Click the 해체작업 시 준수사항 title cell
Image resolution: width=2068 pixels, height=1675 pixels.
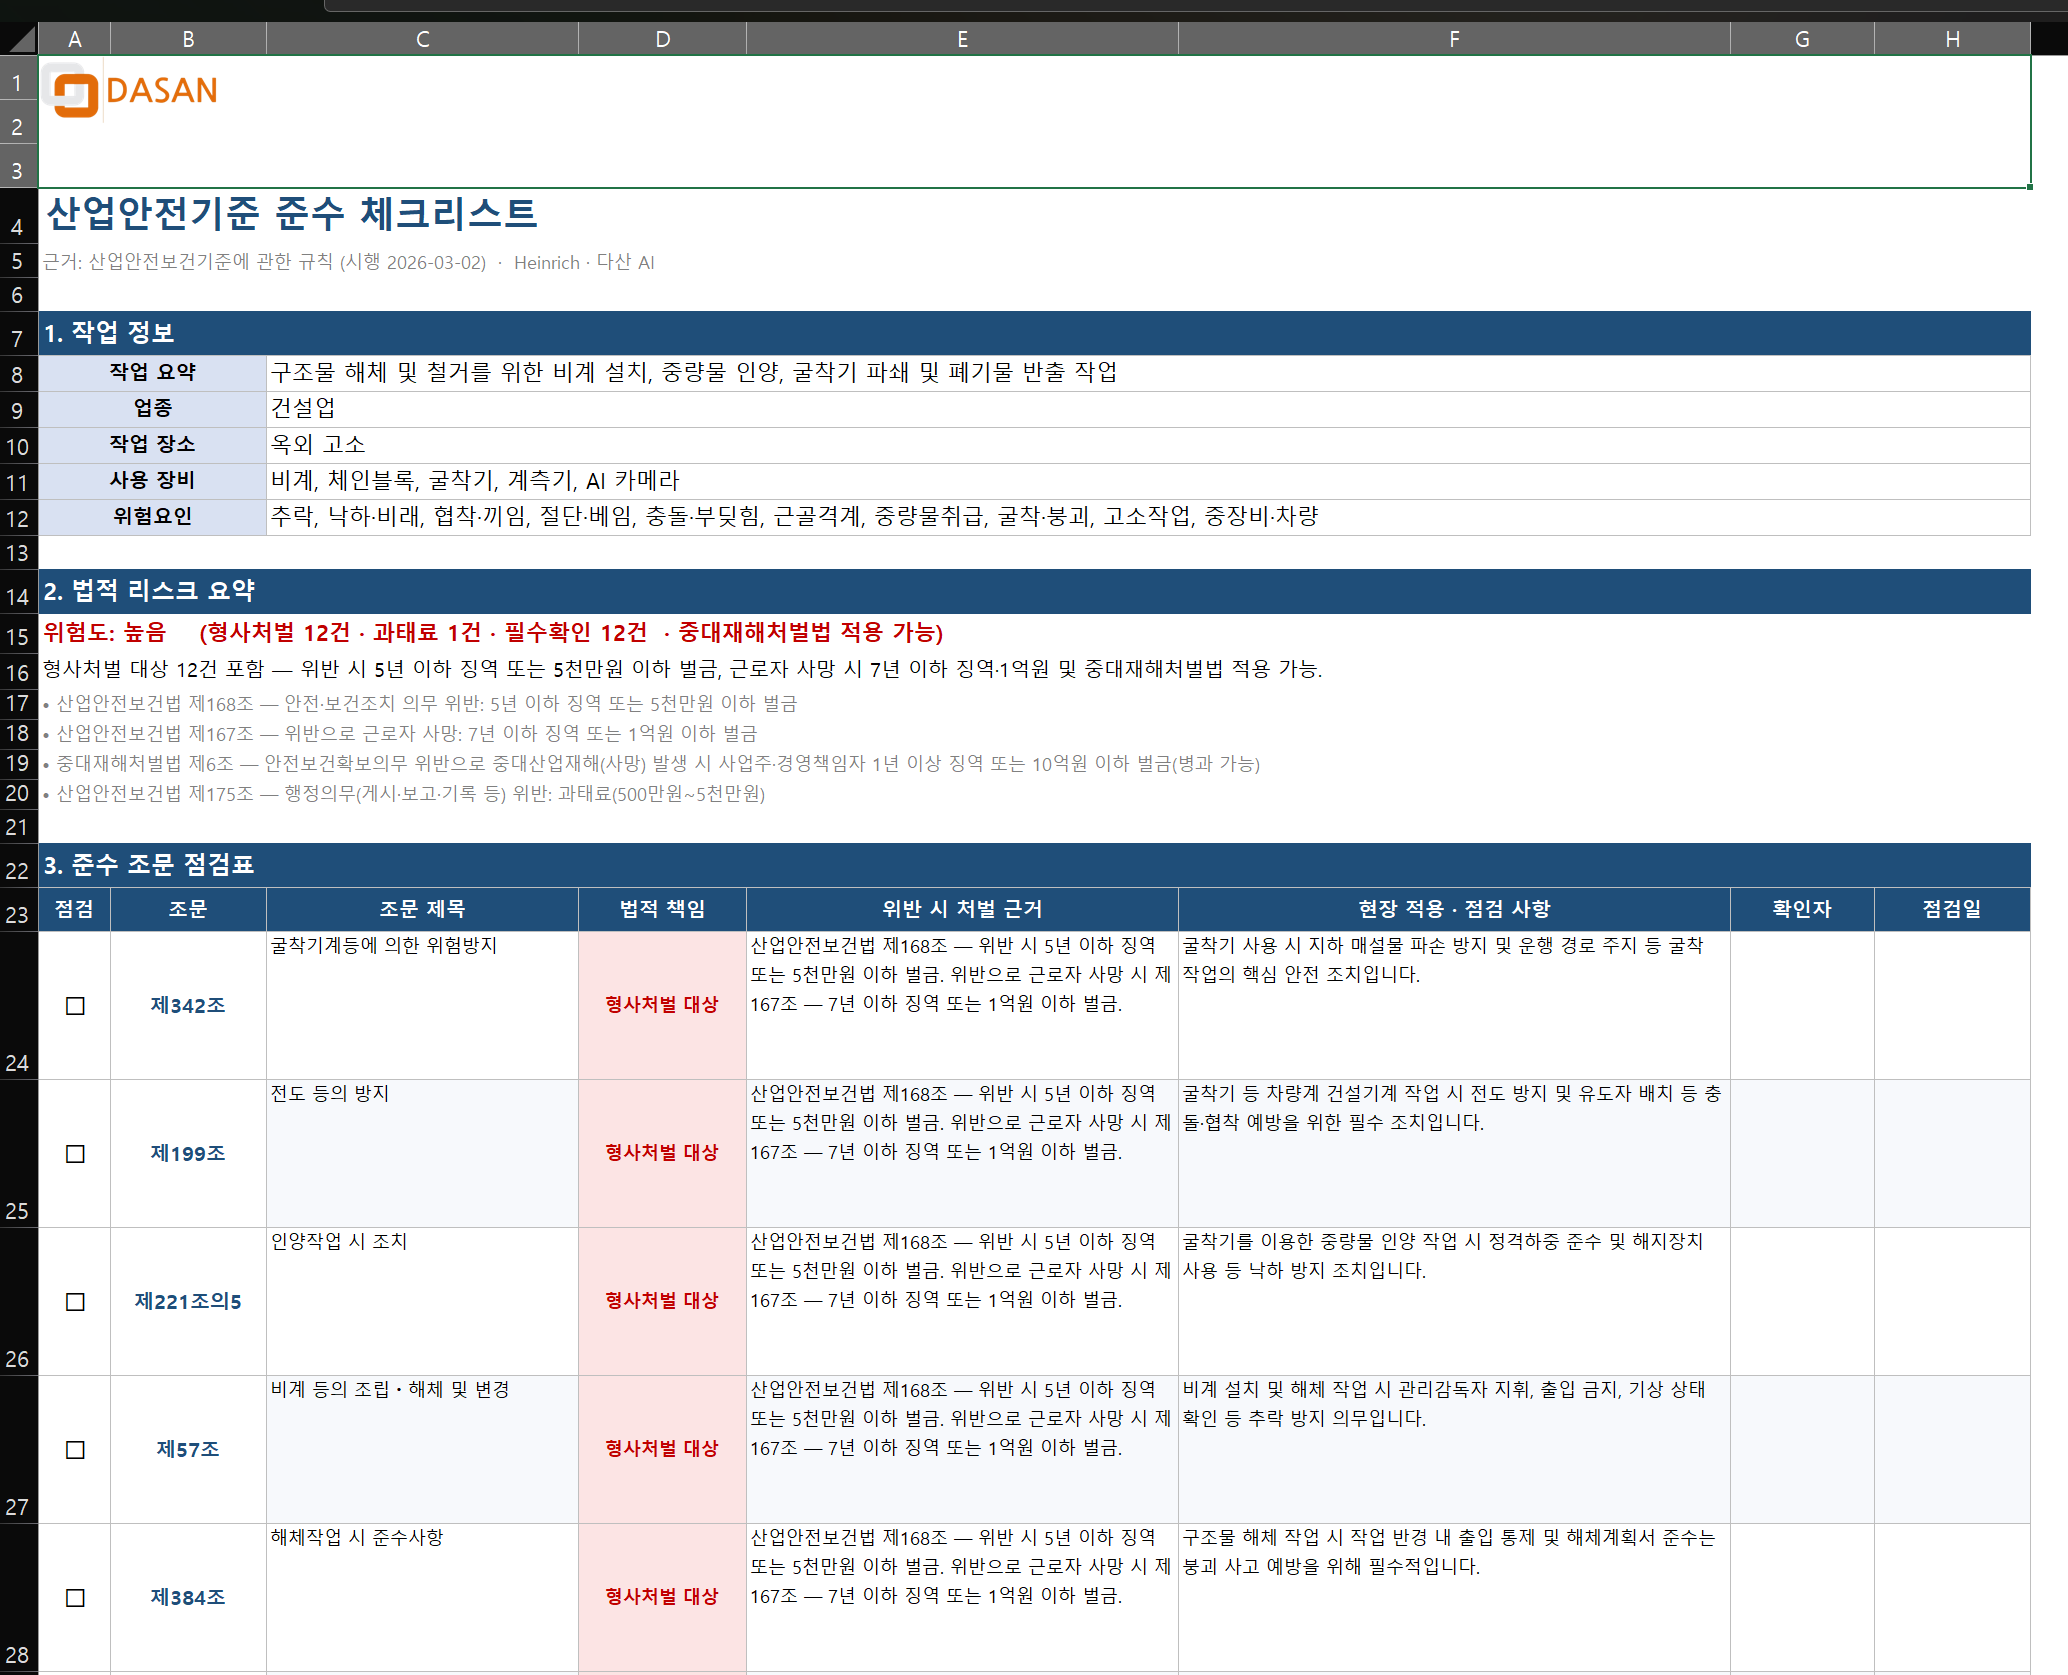tap(423, 1598)
